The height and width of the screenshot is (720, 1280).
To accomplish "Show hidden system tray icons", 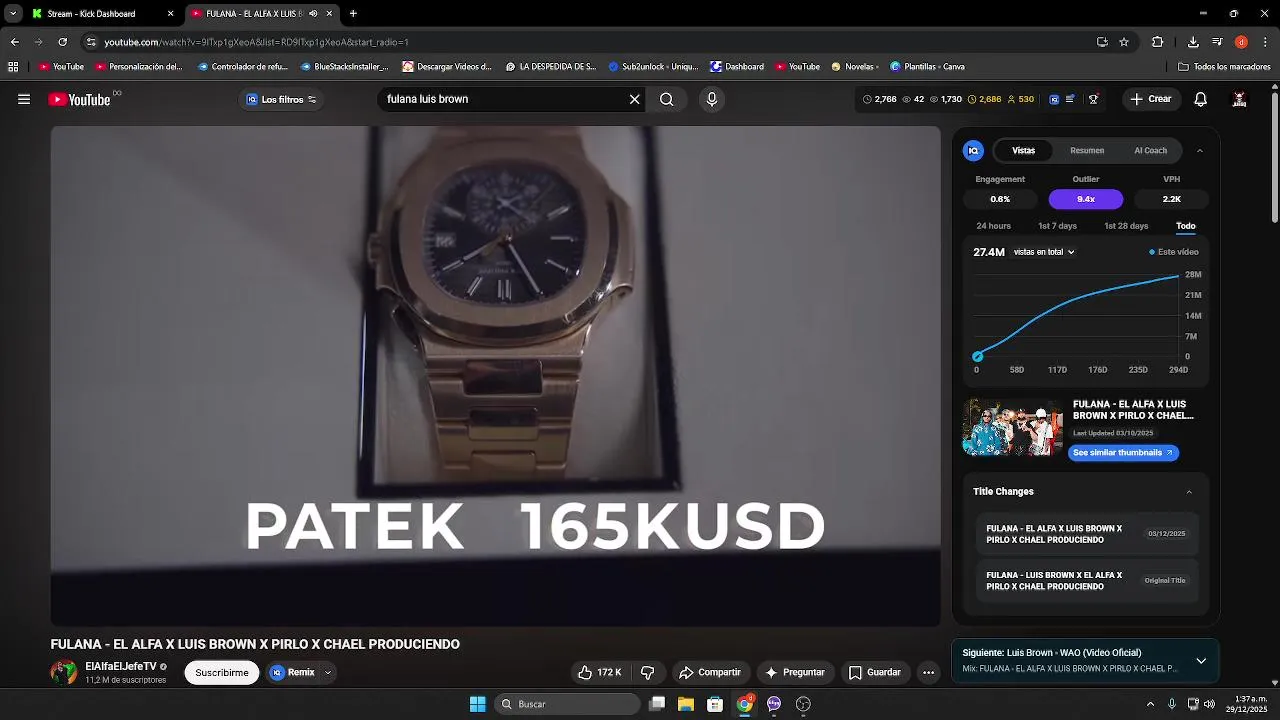I will [1150, 704].
